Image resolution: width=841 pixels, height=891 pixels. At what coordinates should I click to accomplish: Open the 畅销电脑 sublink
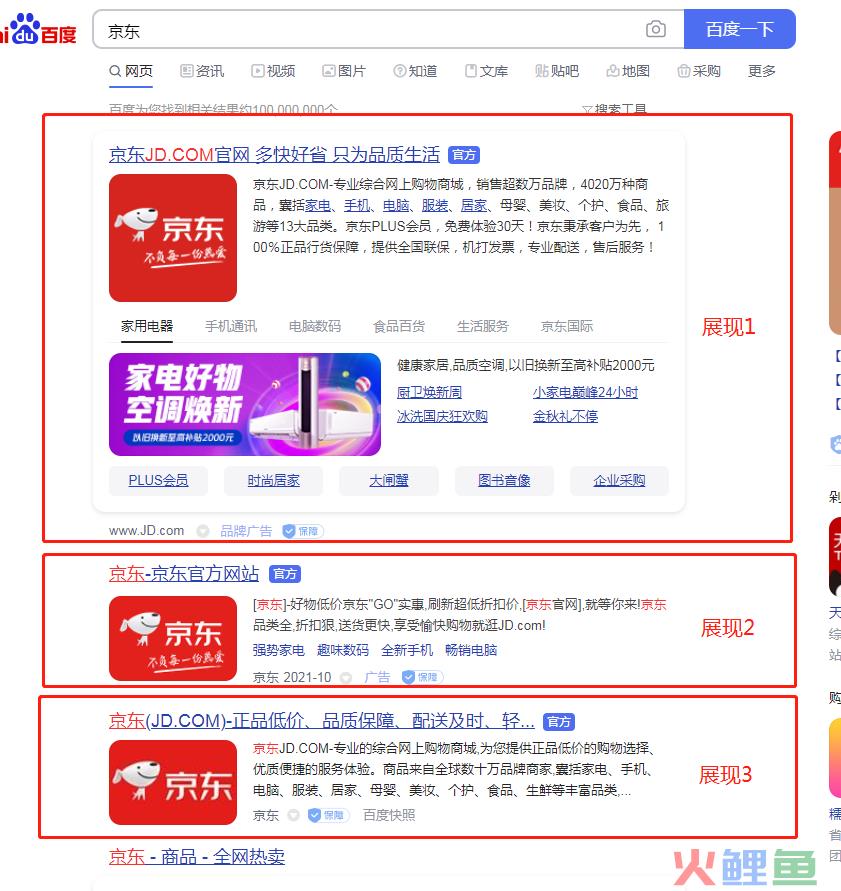[x=471, y=650]
